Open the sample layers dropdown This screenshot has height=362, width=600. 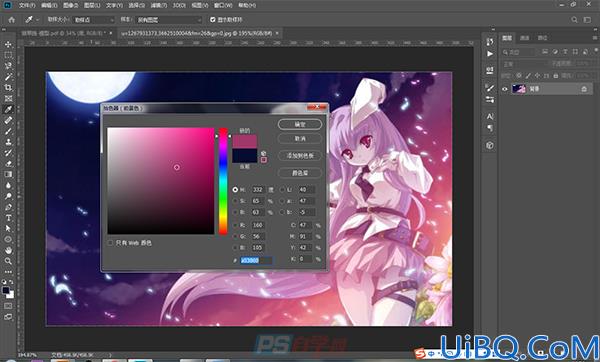point(168,20)
